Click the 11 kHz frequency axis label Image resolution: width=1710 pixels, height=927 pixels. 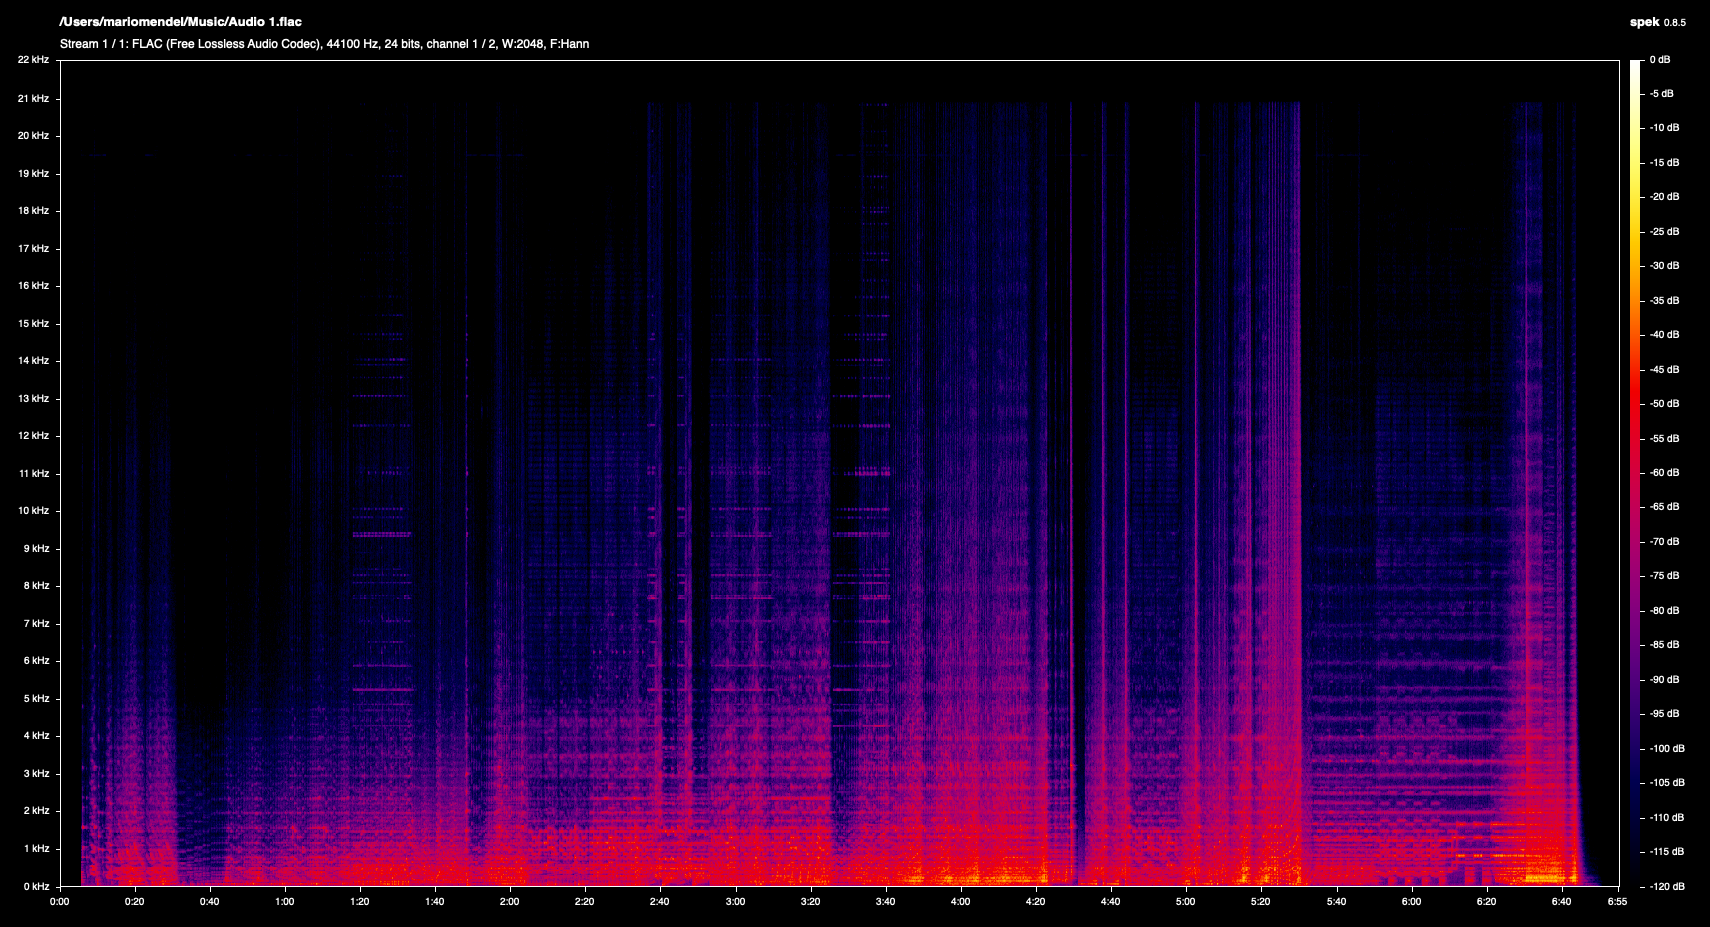click(x=33, y=474)
